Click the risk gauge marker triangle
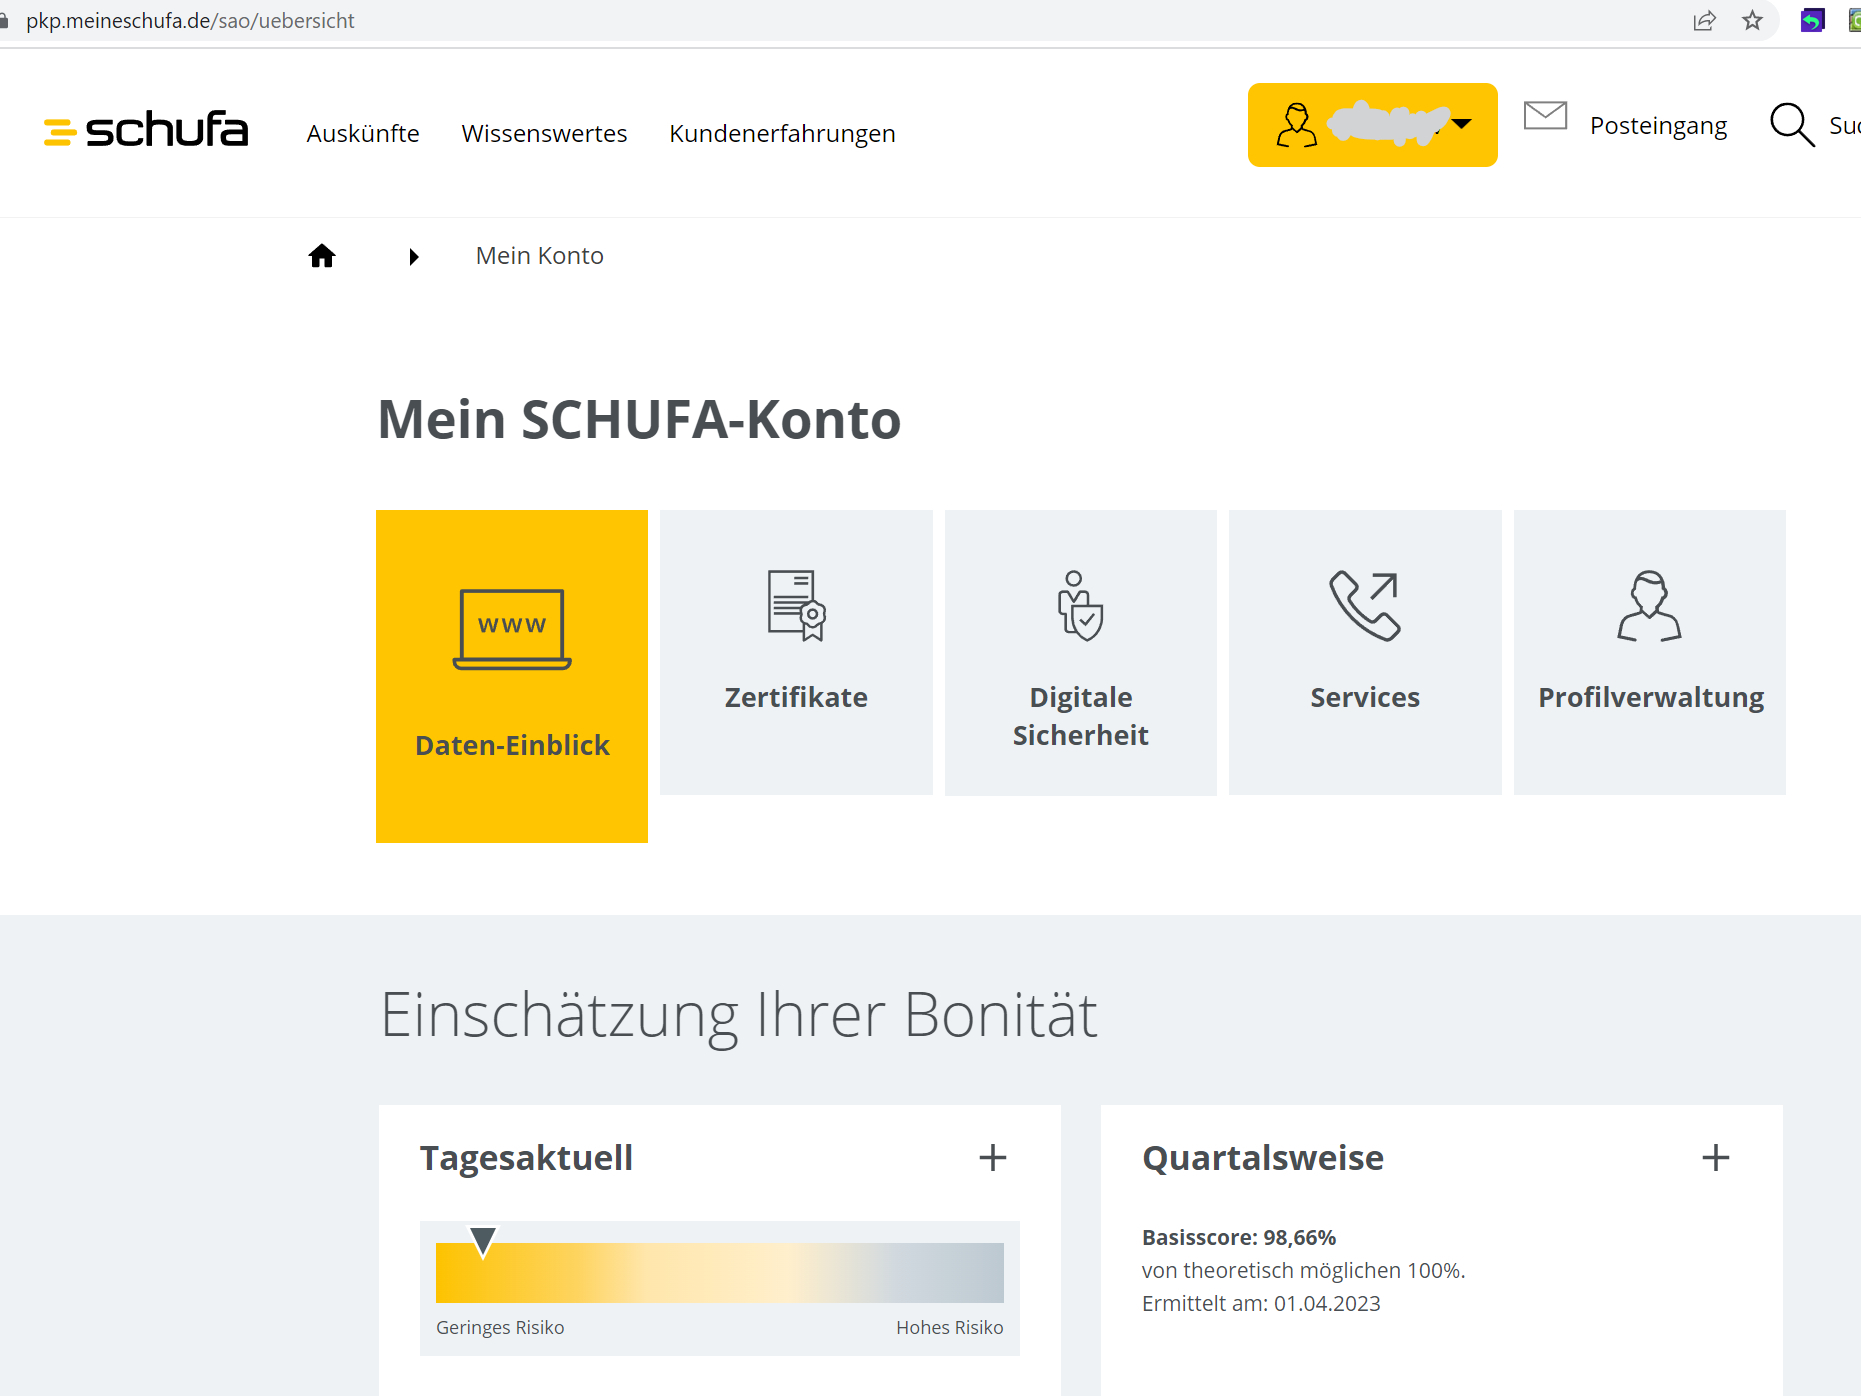This screenshot has height=1396, width=1861. (483, 1241)
